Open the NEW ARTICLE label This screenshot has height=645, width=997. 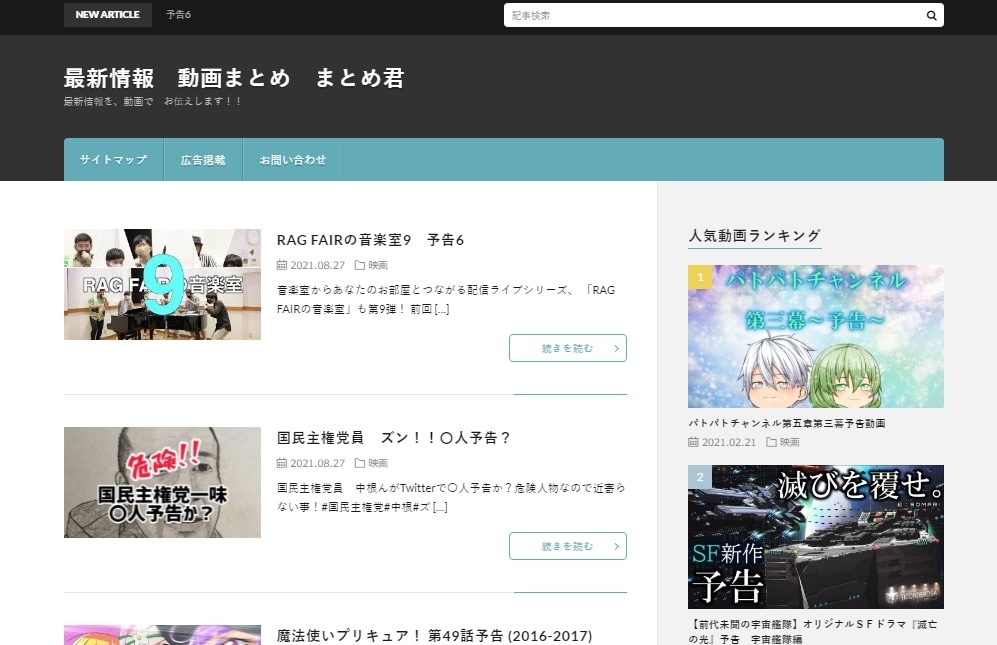point(107,15)
